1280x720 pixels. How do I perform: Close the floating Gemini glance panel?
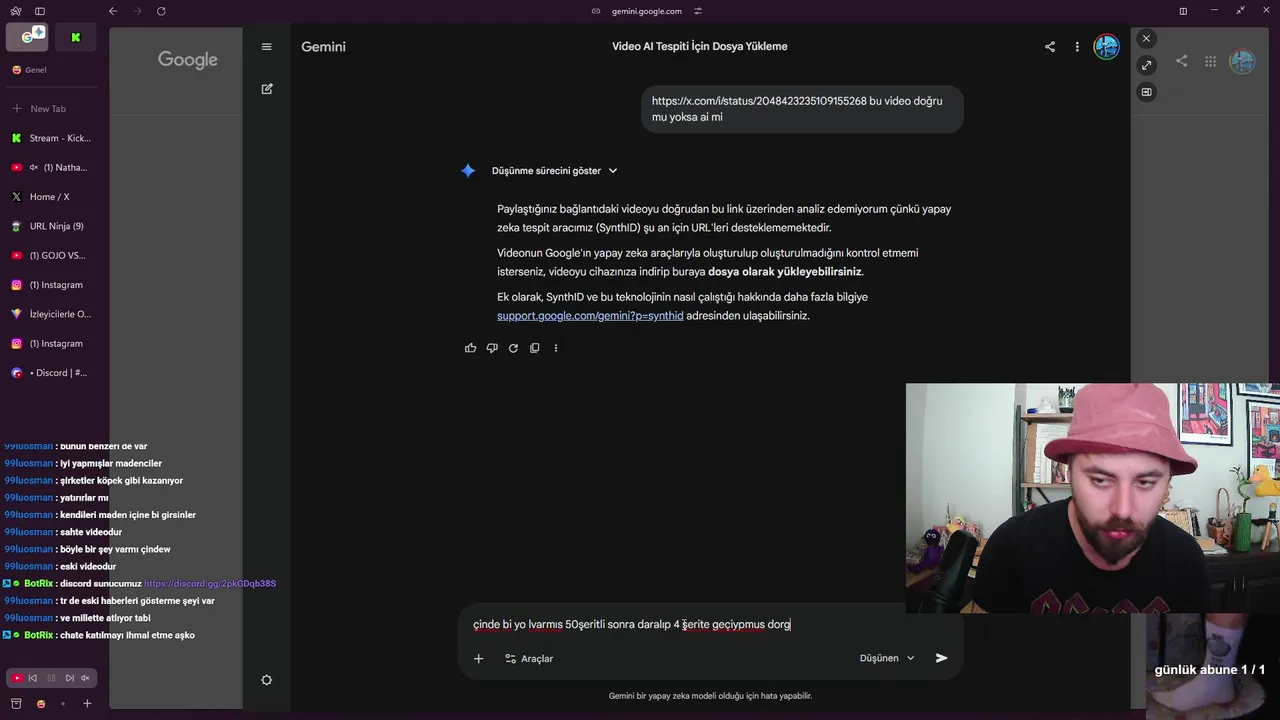(x=1146, y=38)
